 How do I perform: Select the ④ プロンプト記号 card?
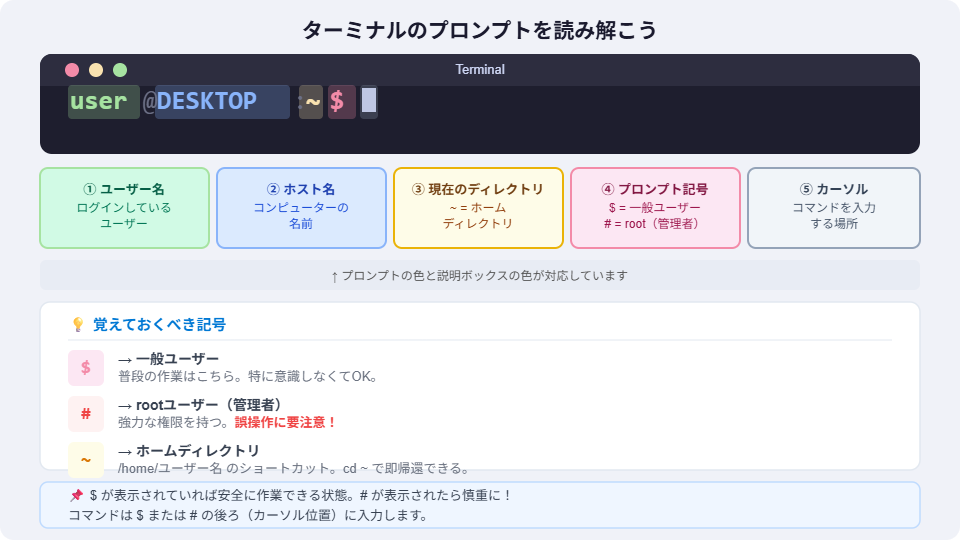click(x=655, y=207)
